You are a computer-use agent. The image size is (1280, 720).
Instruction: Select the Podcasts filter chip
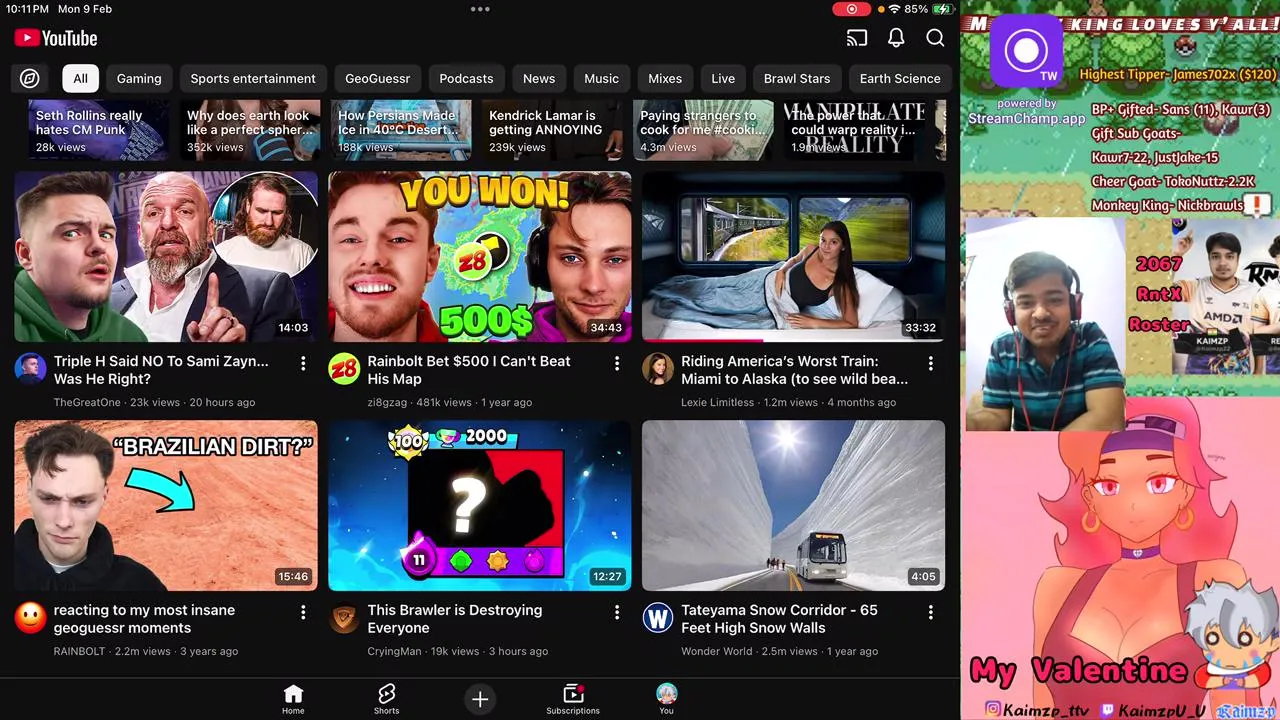tap(466, 78)
